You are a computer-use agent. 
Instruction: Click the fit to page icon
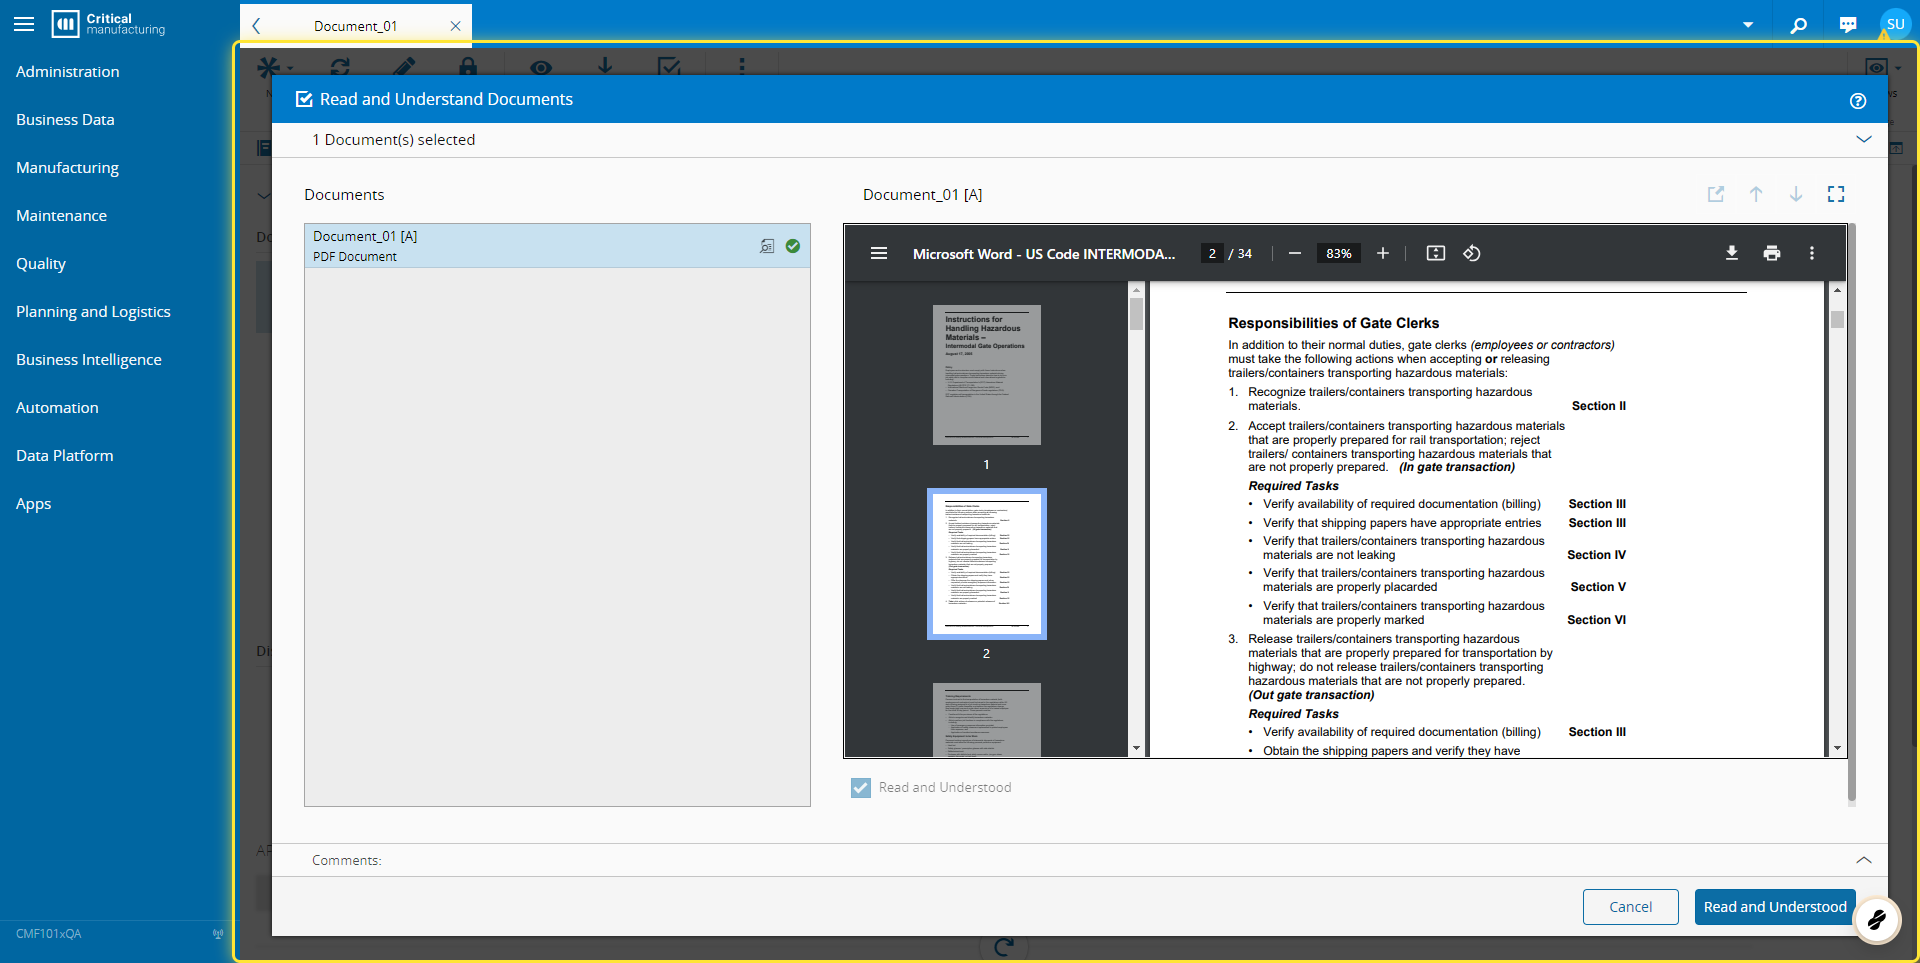[x=1435, y=253]
